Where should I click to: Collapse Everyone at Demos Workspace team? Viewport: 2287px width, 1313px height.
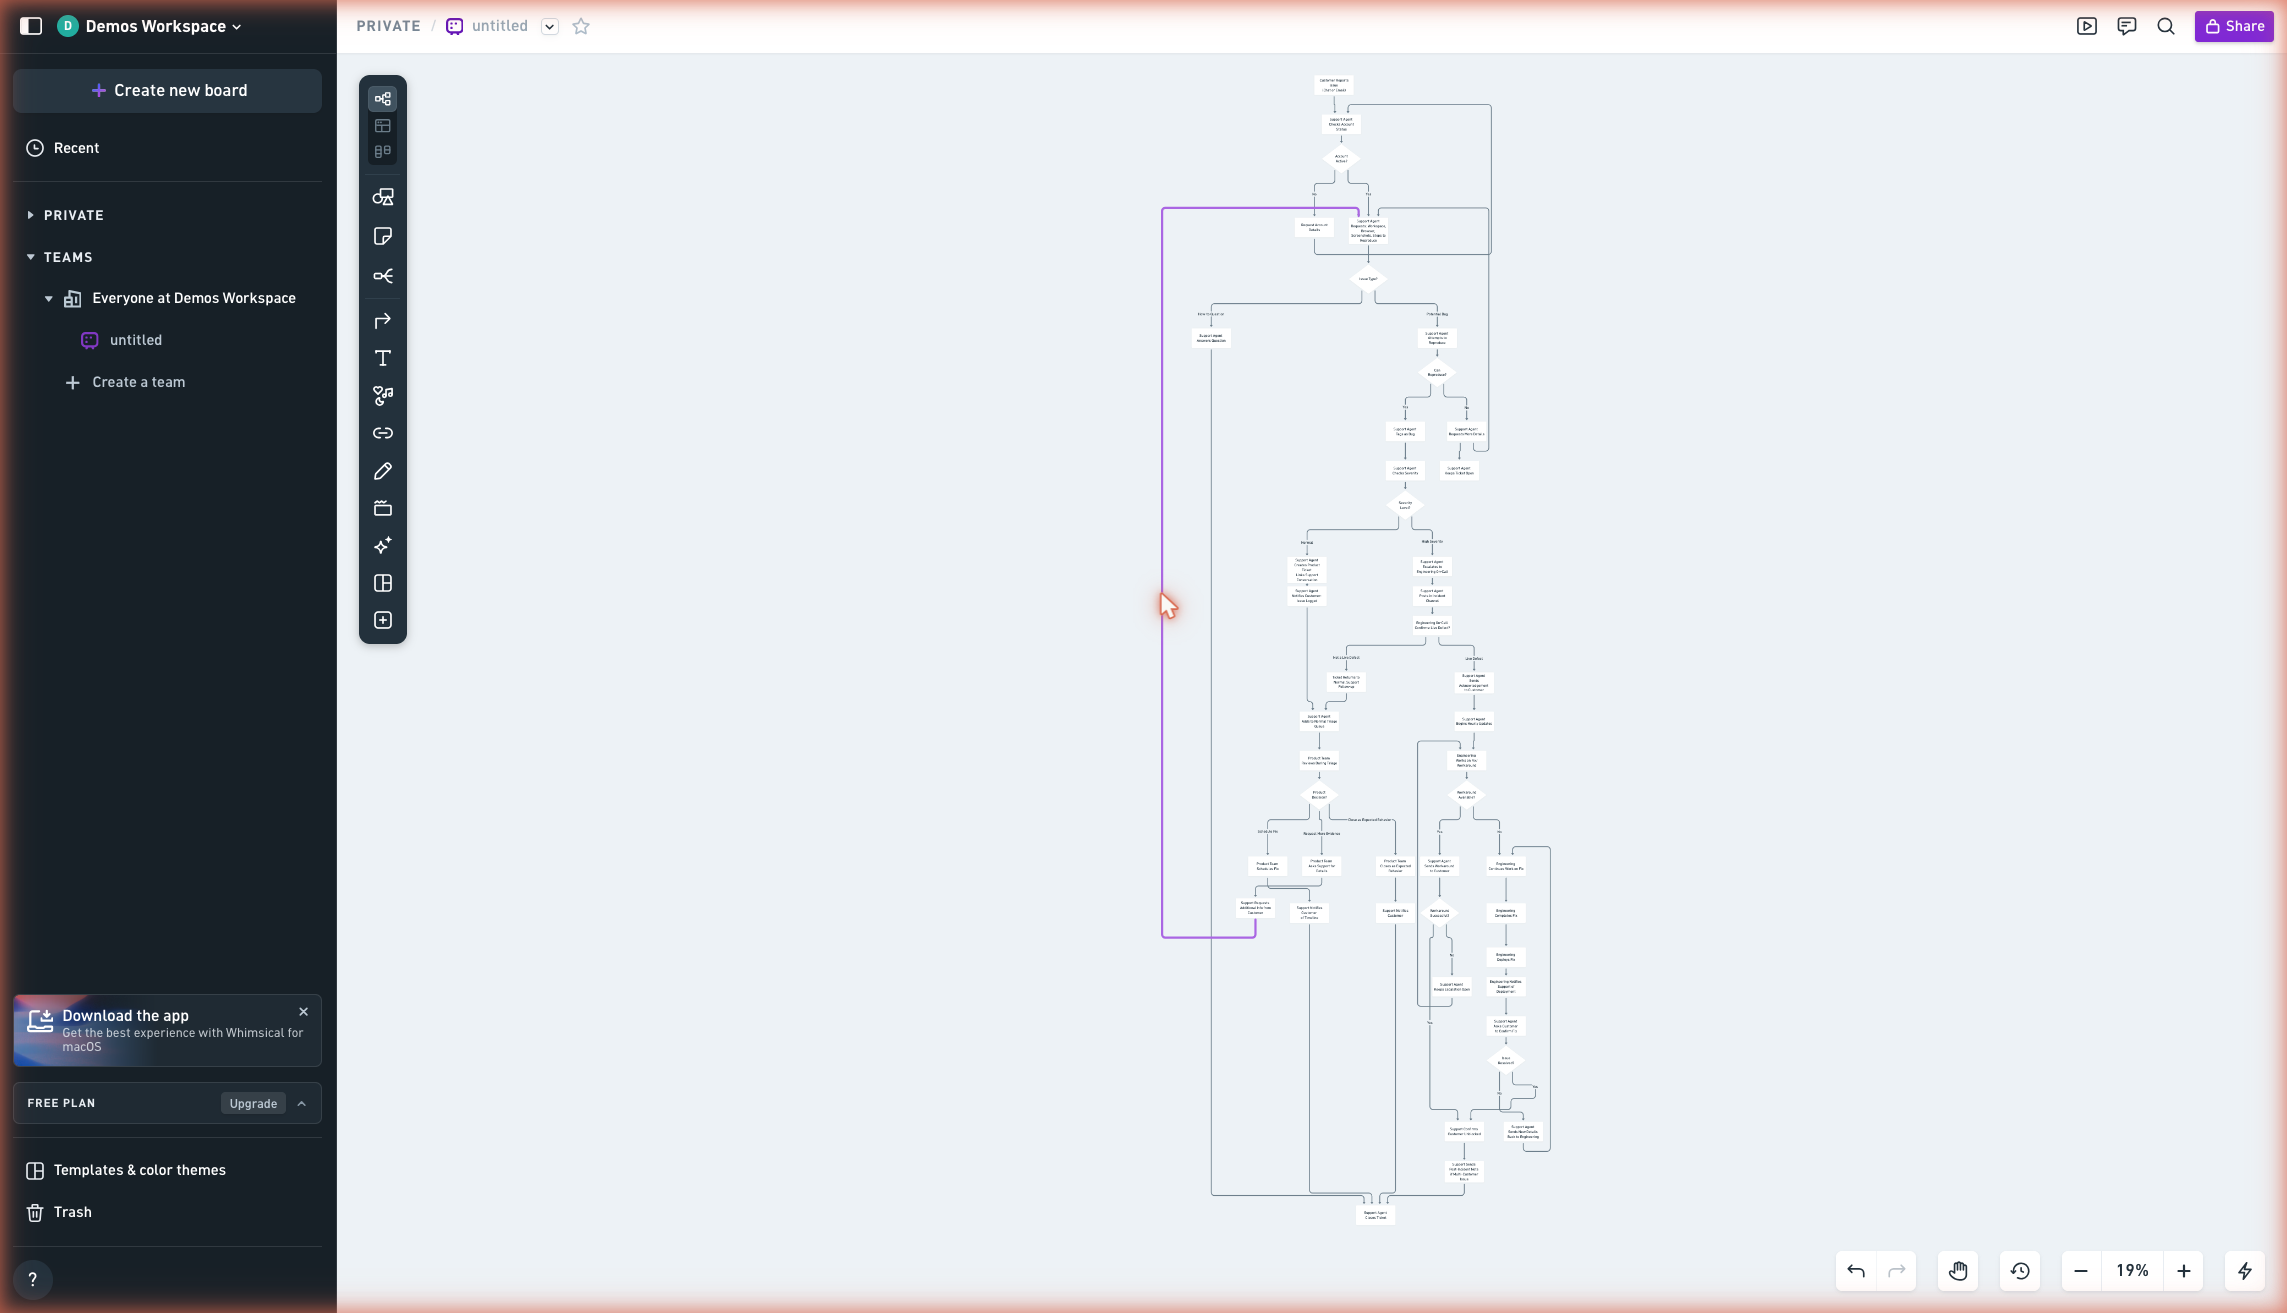click(x=49, y=298)
